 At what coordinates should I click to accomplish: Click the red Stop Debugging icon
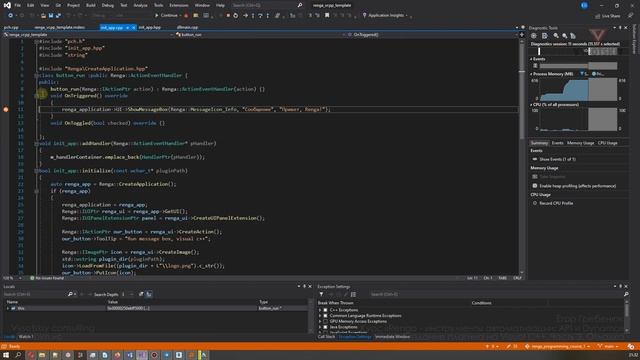[x=228, y=16]
